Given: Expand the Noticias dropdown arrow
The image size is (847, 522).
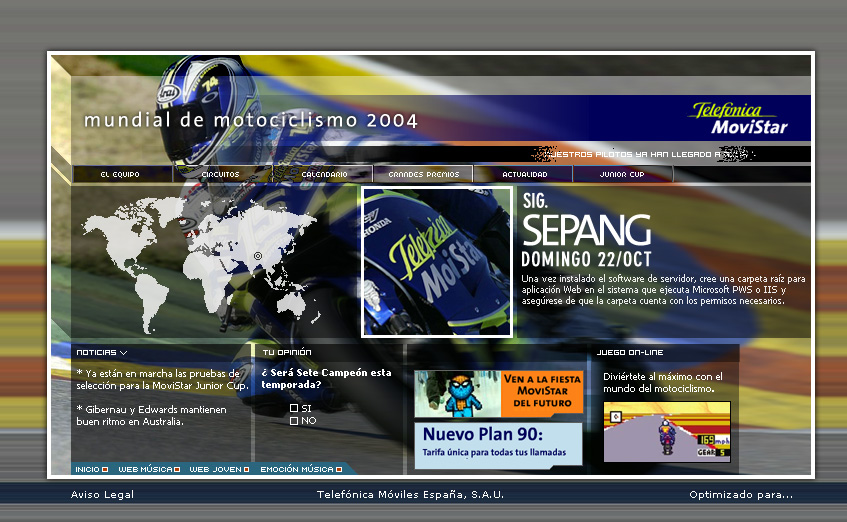Looking at the screenshot, I should (124, 352).
